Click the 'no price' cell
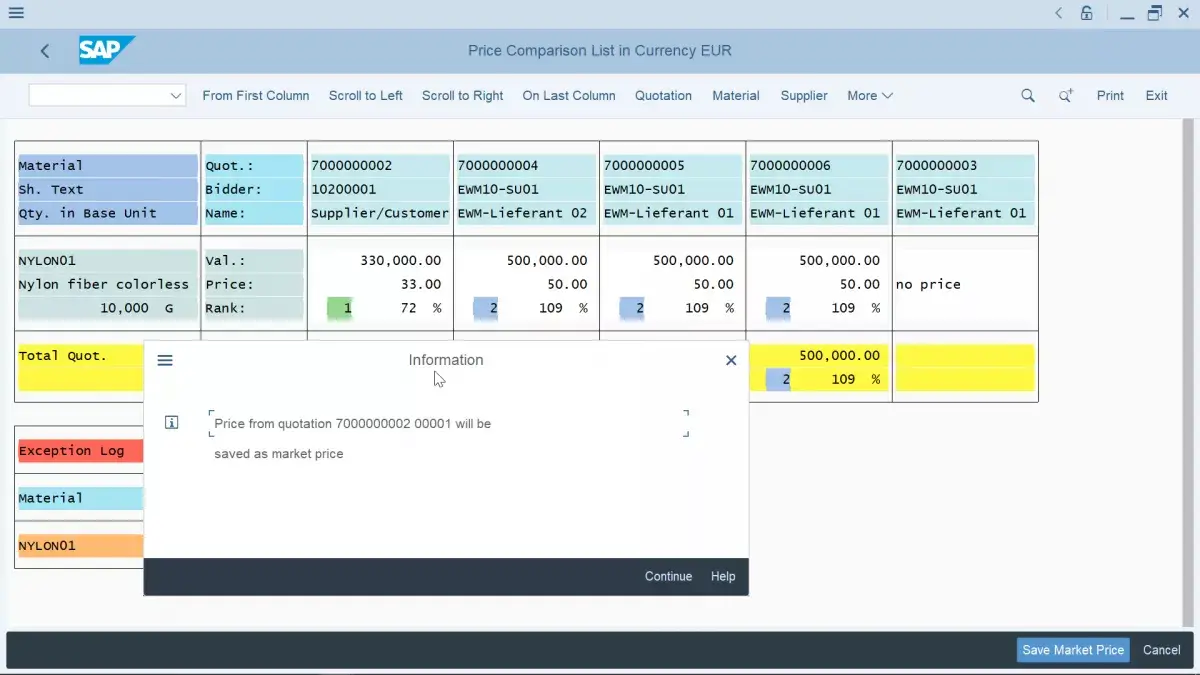Screen dimensions: 1200x675 pyautogui.click(x=928, y=284)
